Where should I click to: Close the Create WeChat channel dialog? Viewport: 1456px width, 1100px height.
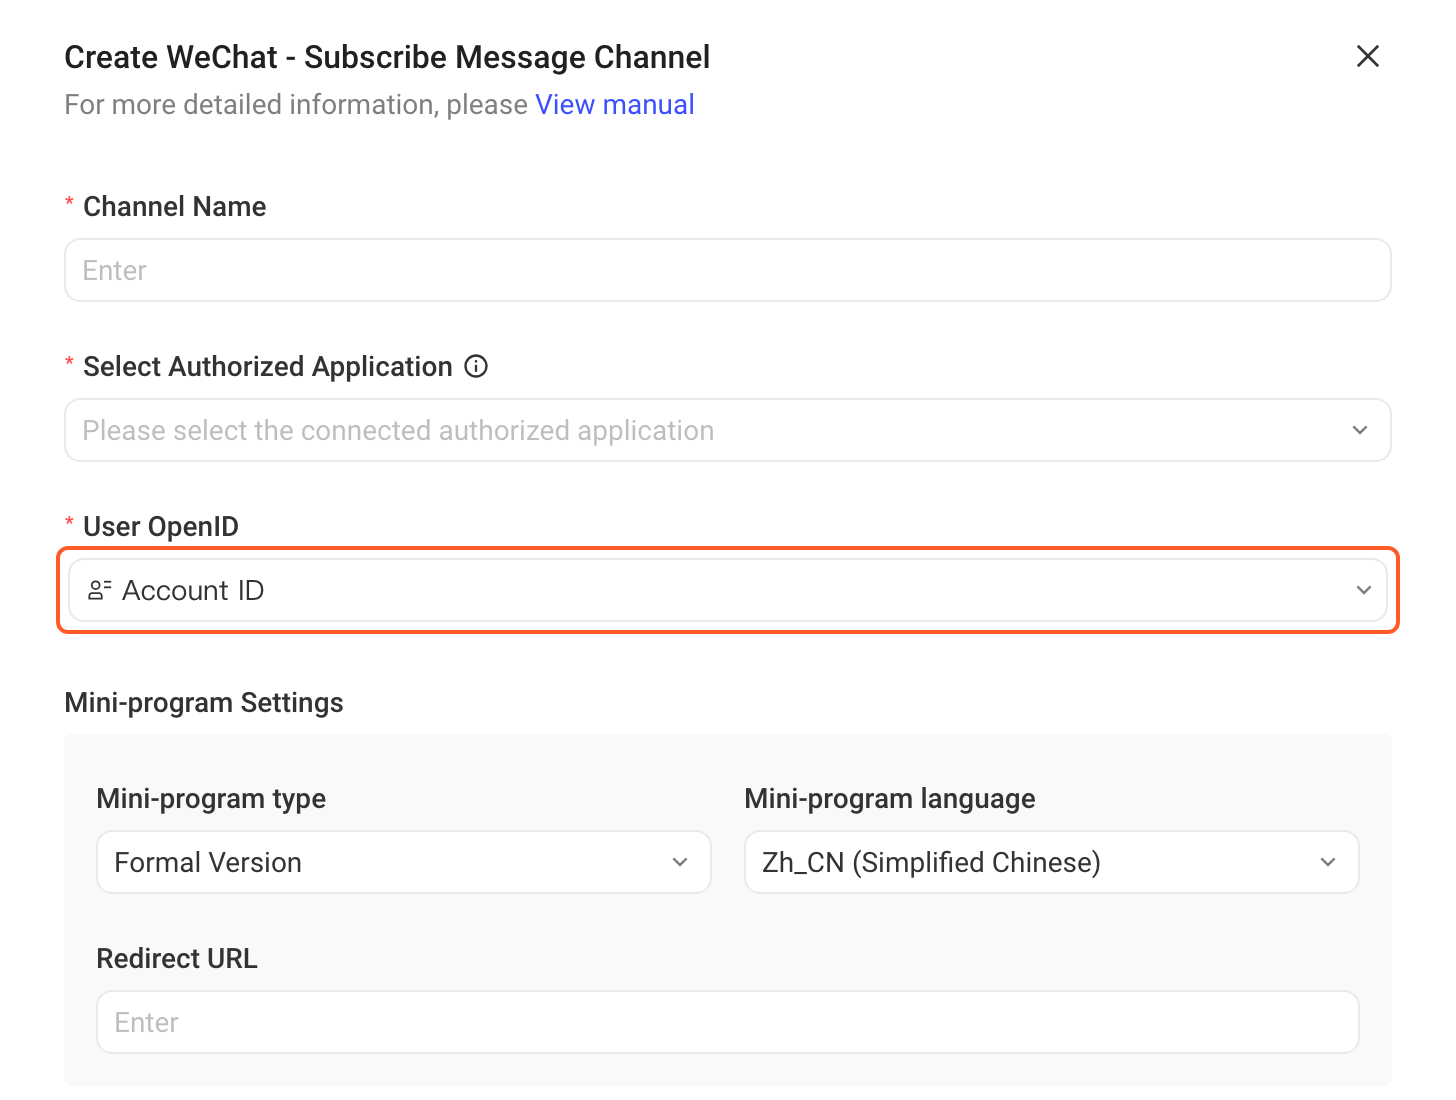coord(1367,56)
